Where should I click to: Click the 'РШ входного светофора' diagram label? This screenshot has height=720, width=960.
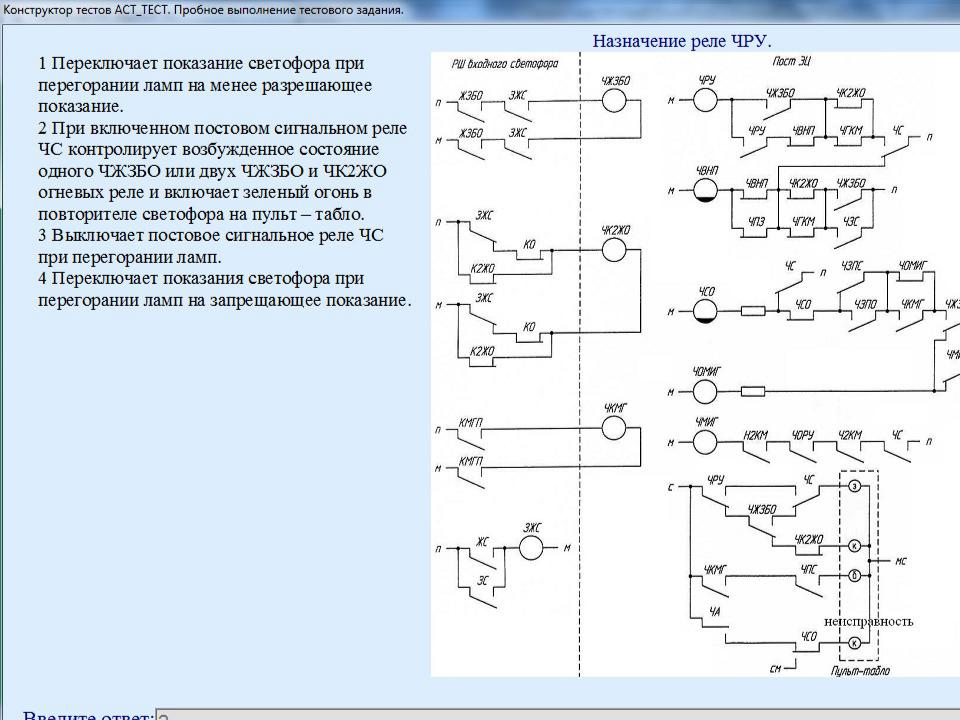[x=505, y=63]
